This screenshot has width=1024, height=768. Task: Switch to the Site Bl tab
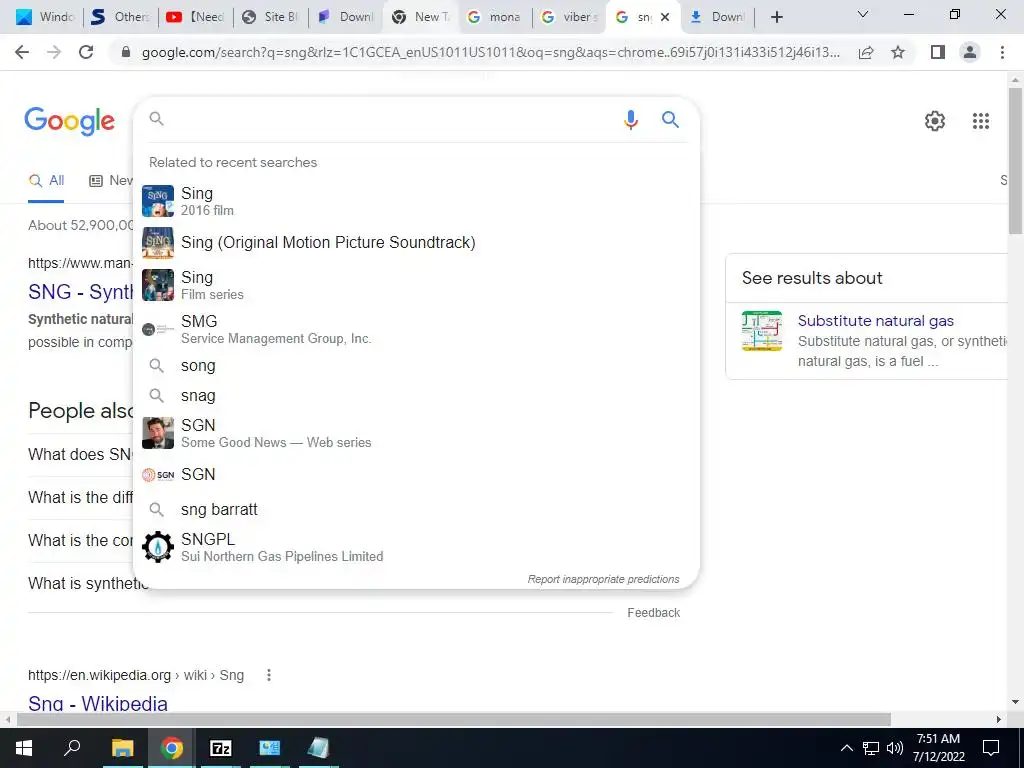coord(270,18)
